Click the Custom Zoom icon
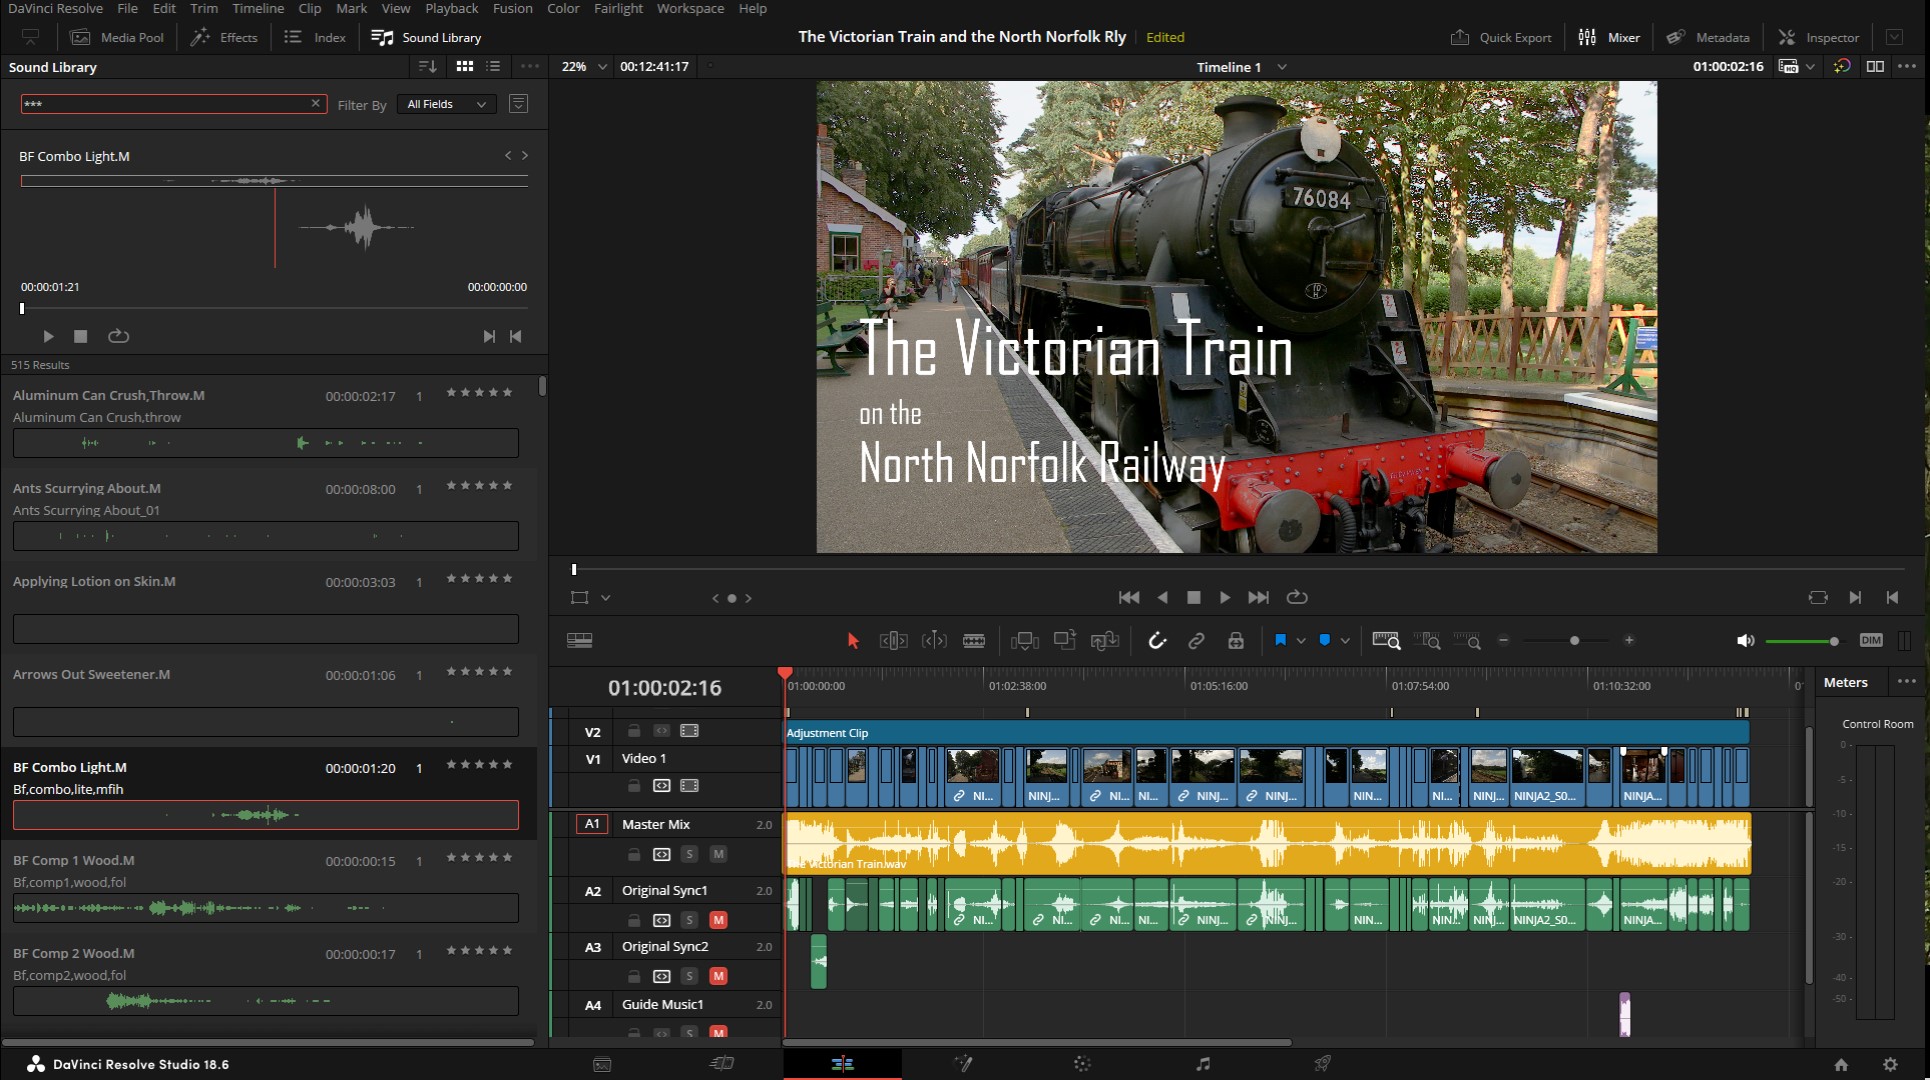This screenshot has width=1930, height=1080. 1467,641
